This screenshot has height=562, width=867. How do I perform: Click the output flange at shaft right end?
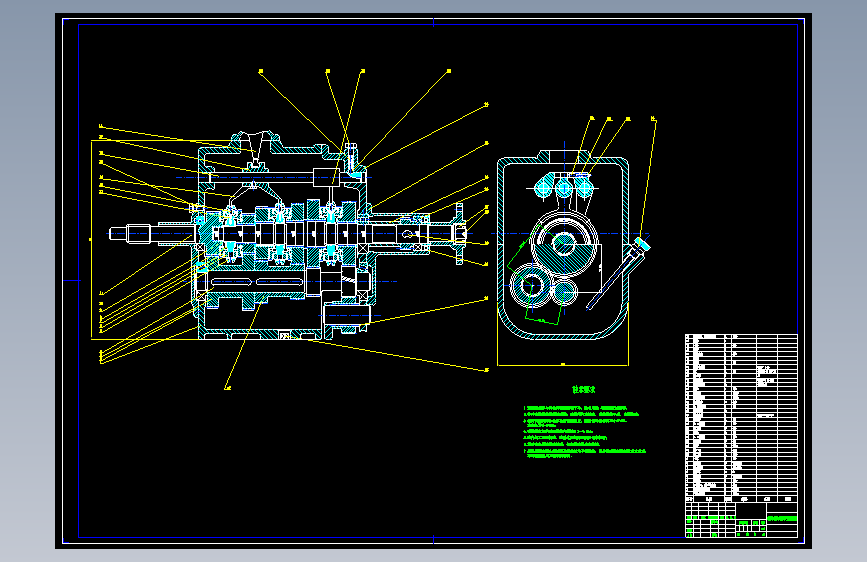[x=459, y=233]
